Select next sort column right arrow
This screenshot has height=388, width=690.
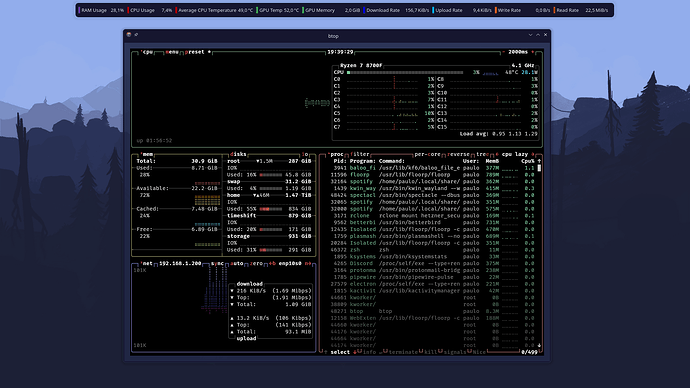tap(532, 154)
